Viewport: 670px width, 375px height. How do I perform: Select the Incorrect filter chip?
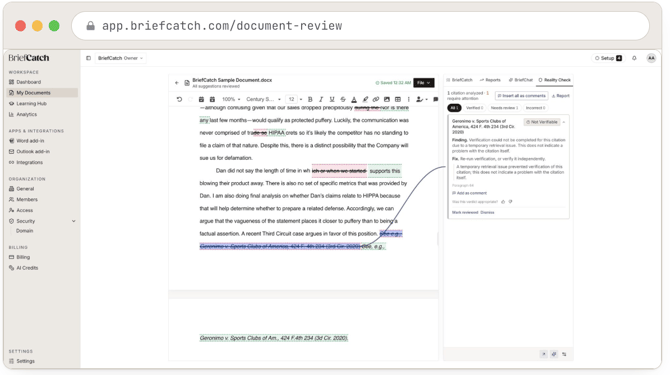click(x=535, y=108)
